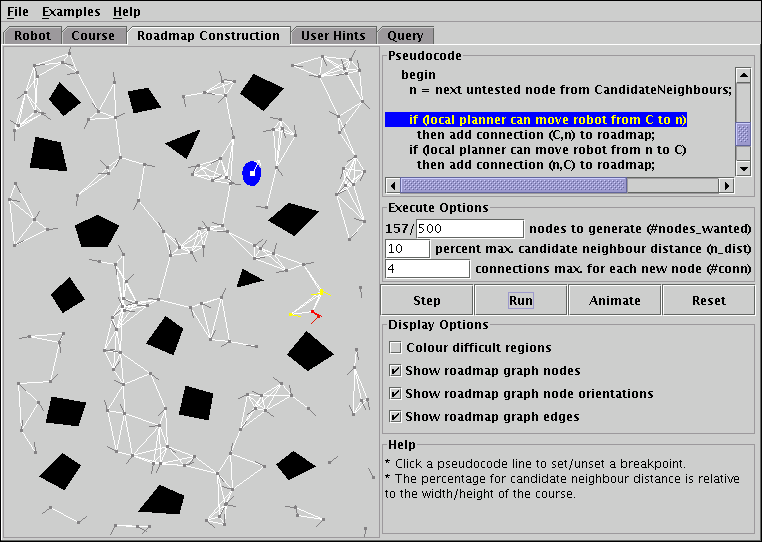
Task: Toggle Show roadmap graph edges checkbox
Action: coord(396,417)
